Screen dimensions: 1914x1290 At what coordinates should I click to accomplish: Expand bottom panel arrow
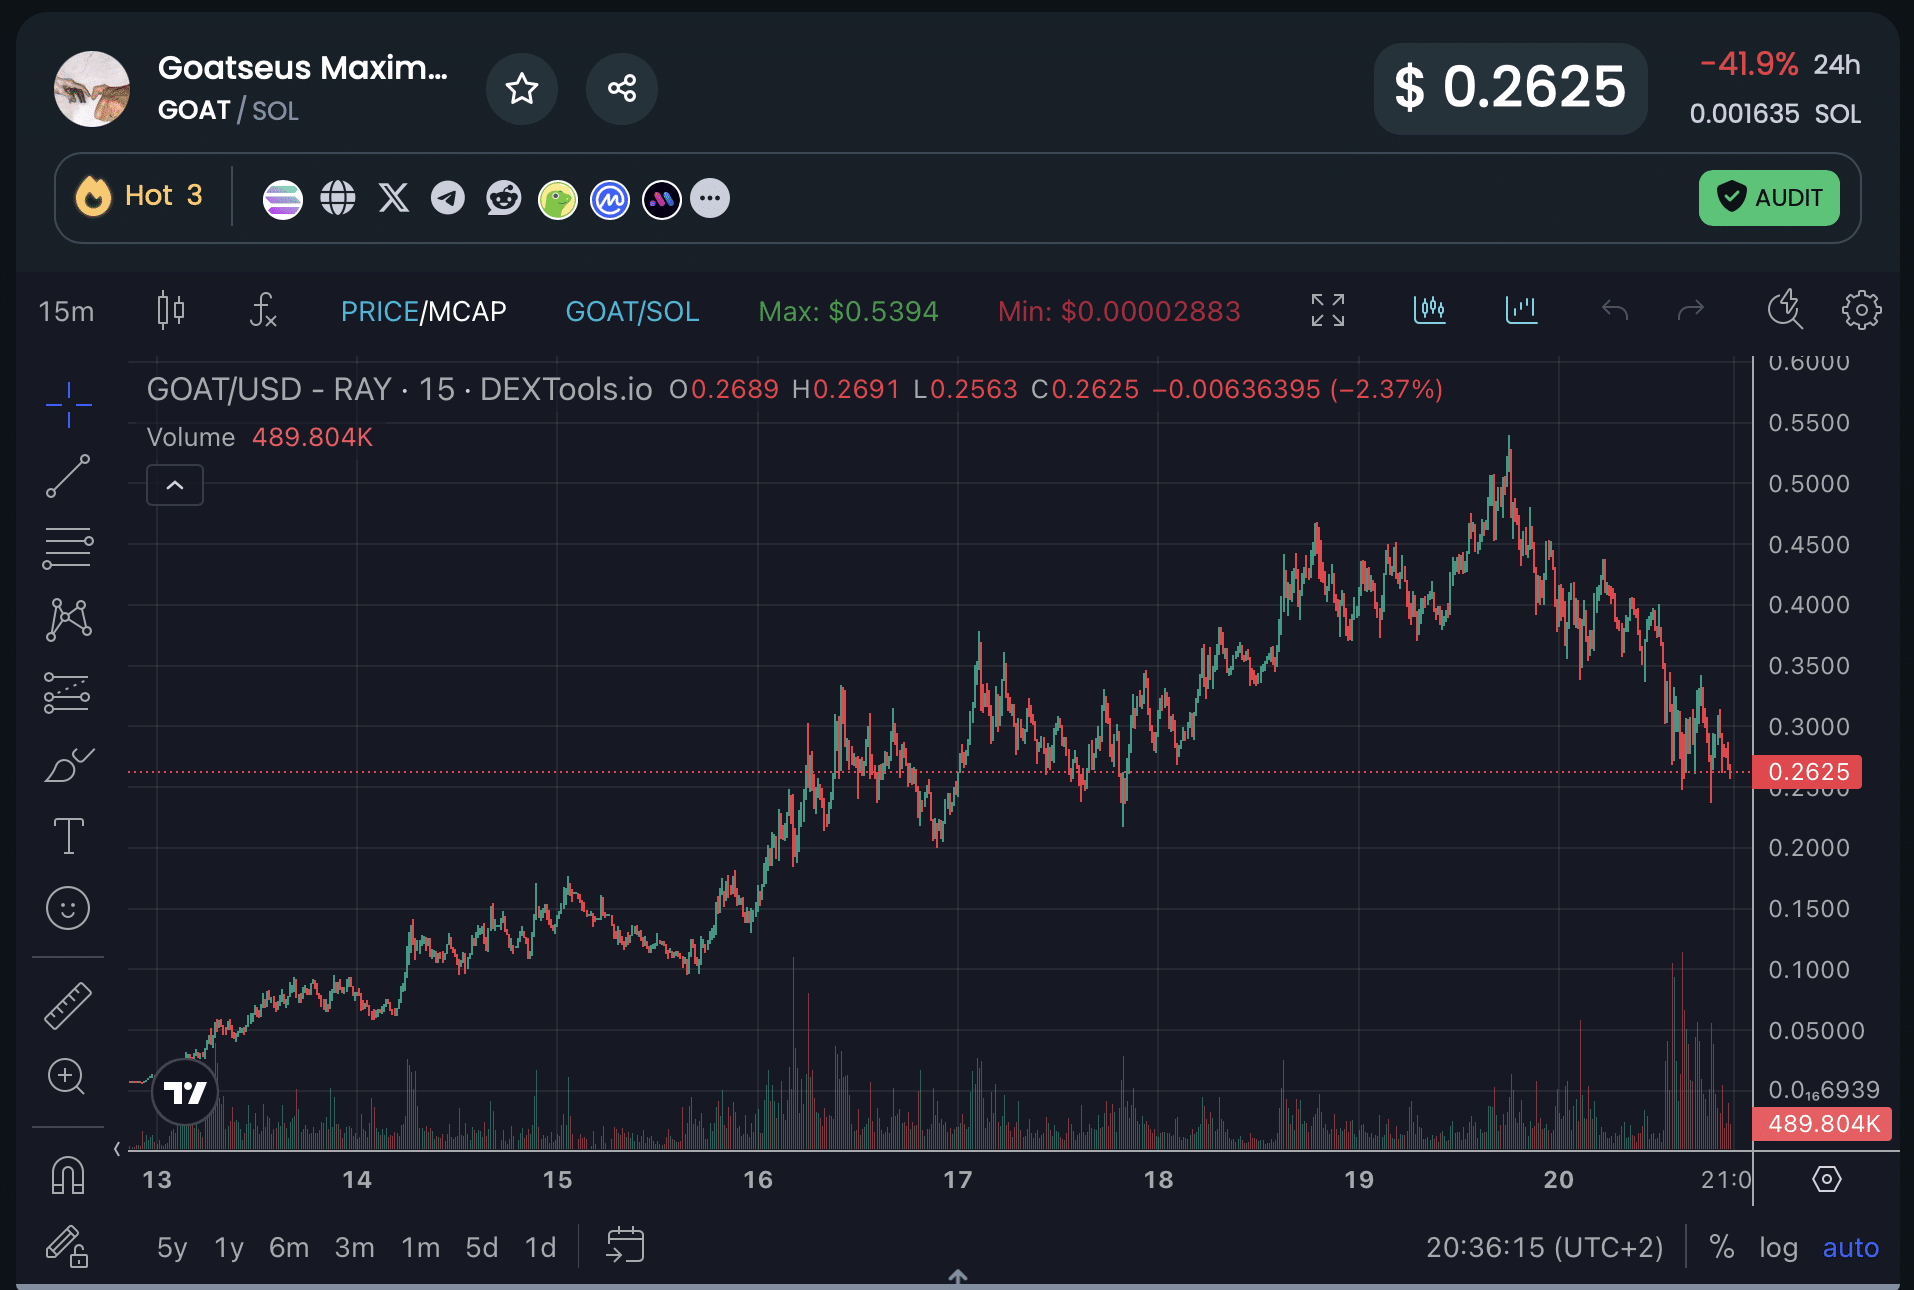click(958, 1277)
